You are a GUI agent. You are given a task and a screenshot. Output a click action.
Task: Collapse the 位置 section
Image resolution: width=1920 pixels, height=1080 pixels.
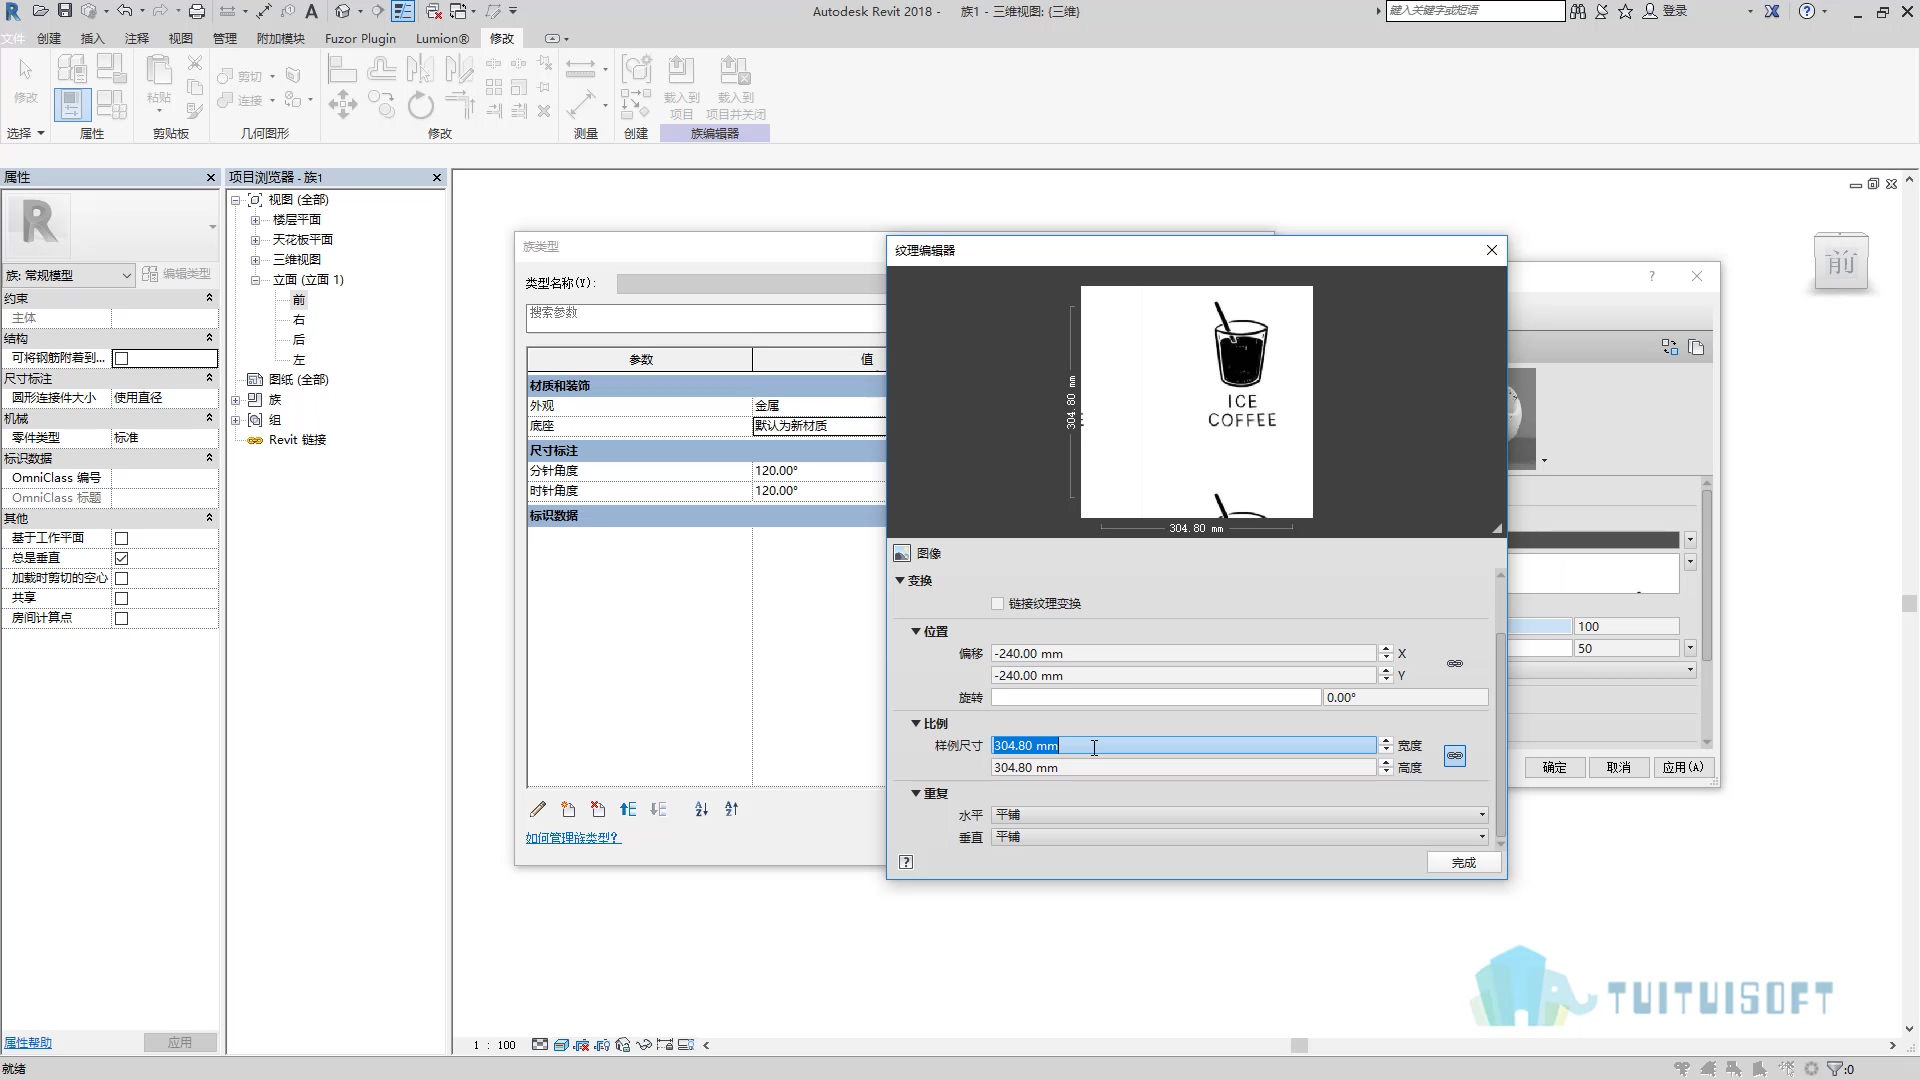pos(916,632)
